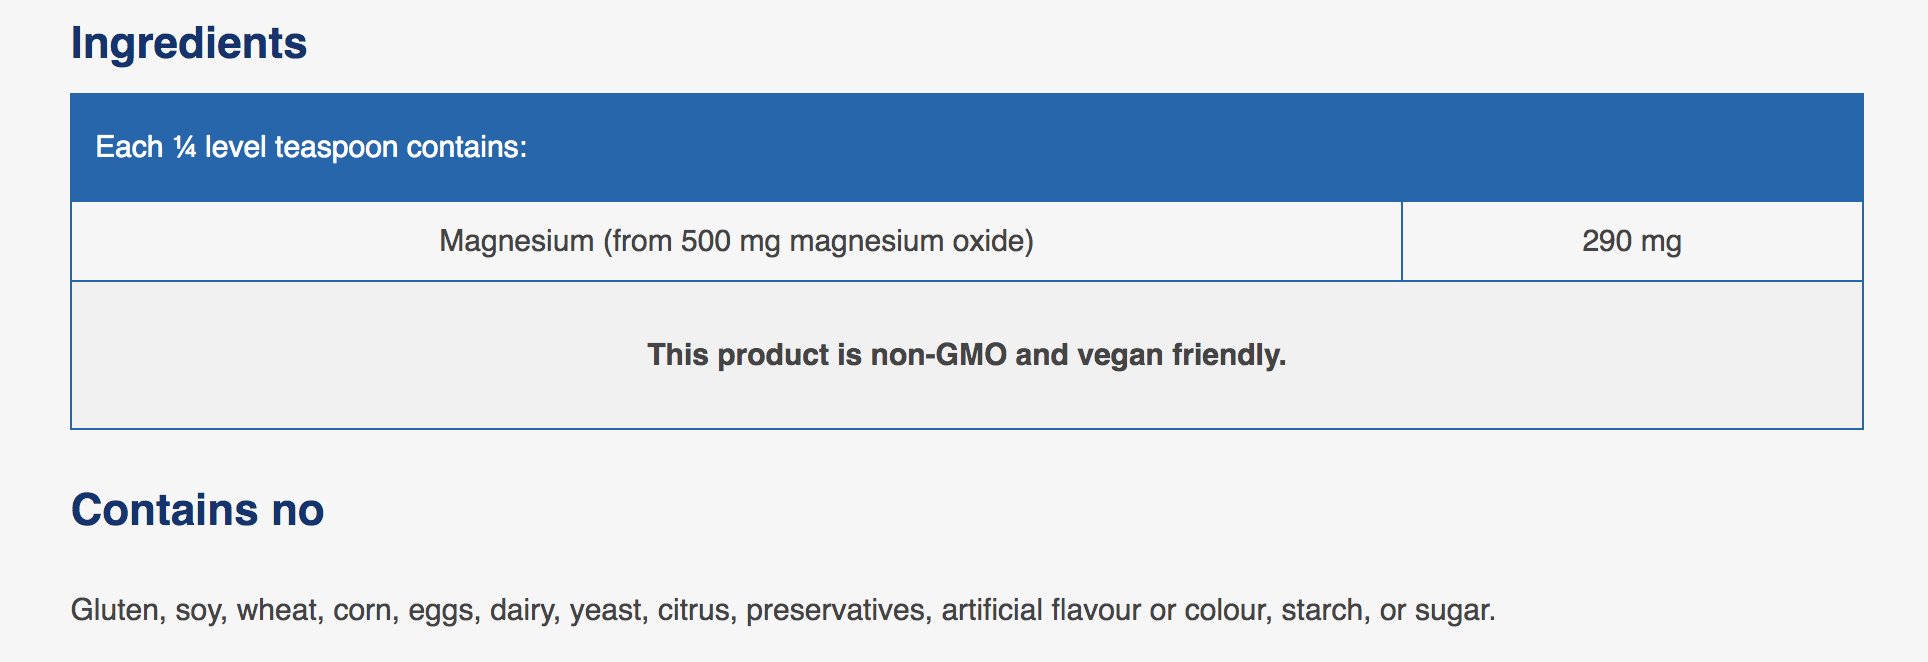This screenshot has height=662, width=1928.
Task: Click the word 'teaspoon' in the blue header
Action: coord(335,147)
